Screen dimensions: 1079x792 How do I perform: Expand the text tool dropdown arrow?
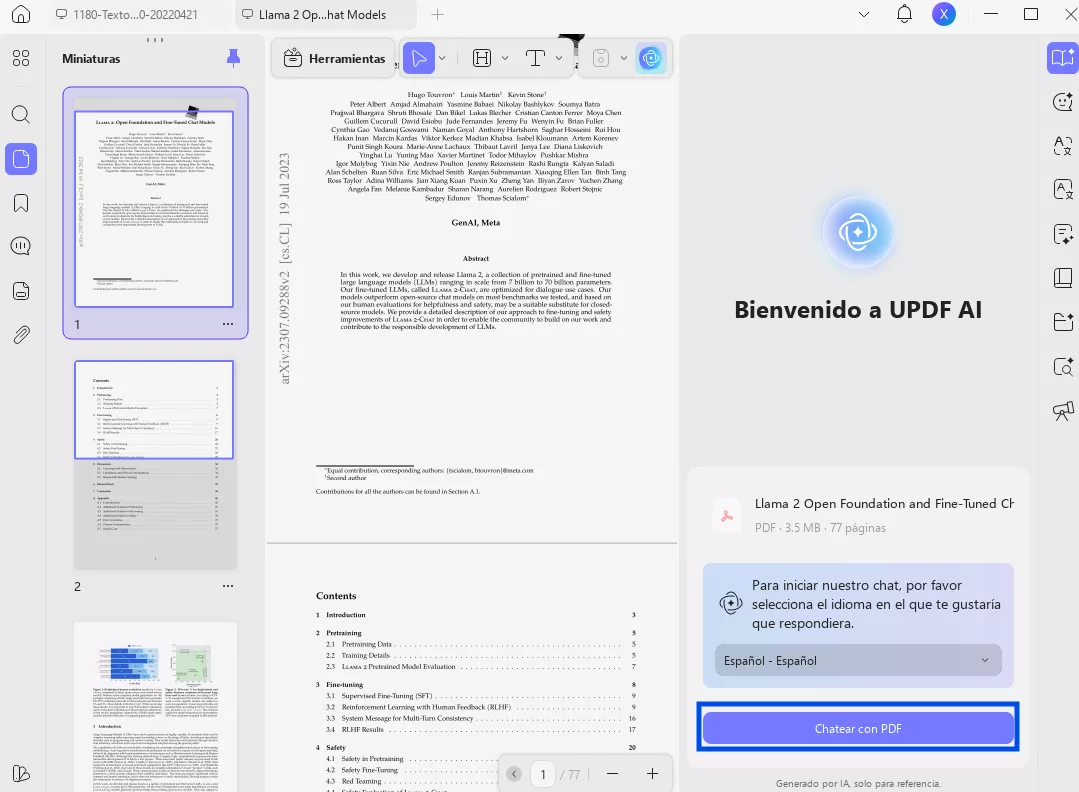(x=559, y=58)
